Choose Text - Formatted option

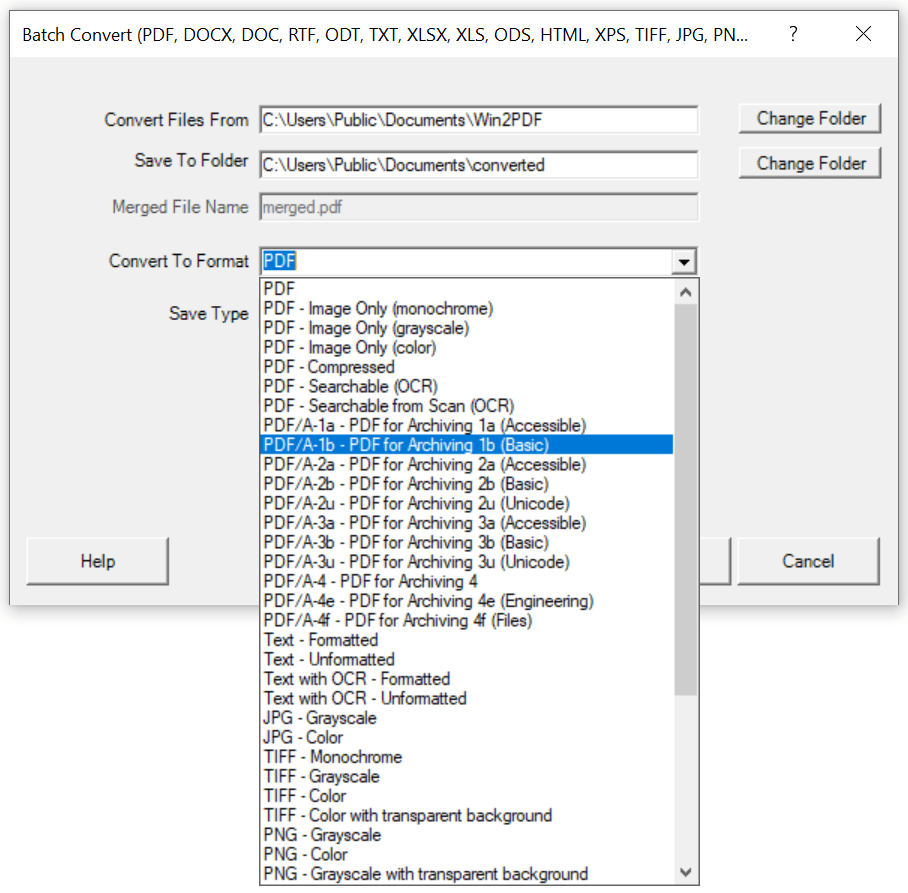[x=467, y=640]
